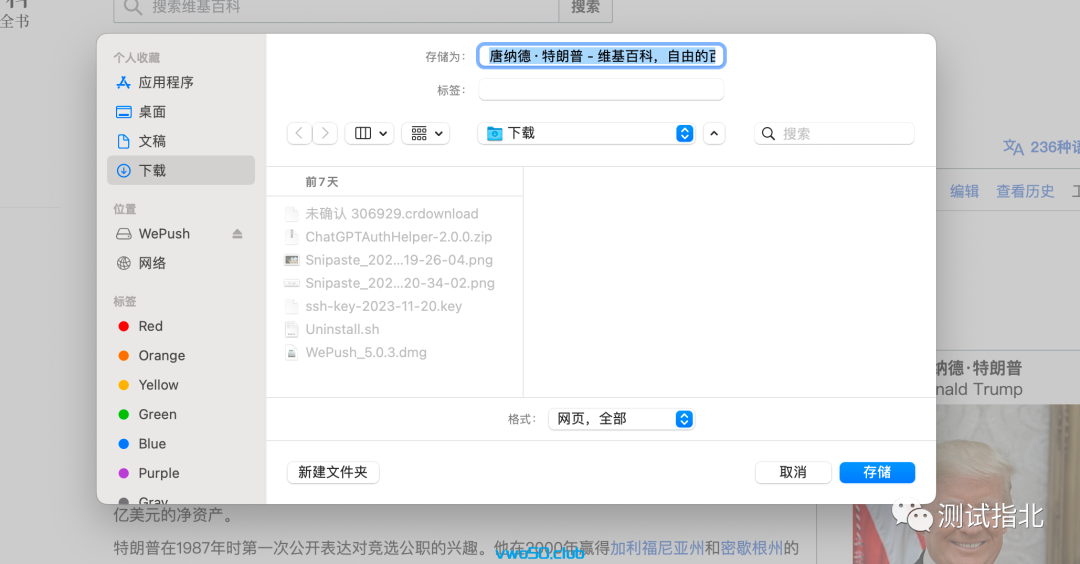Open 查看历史 tab on Wikipedia page
This screenshot has width=1080, height=564.
coord(1025,191)
